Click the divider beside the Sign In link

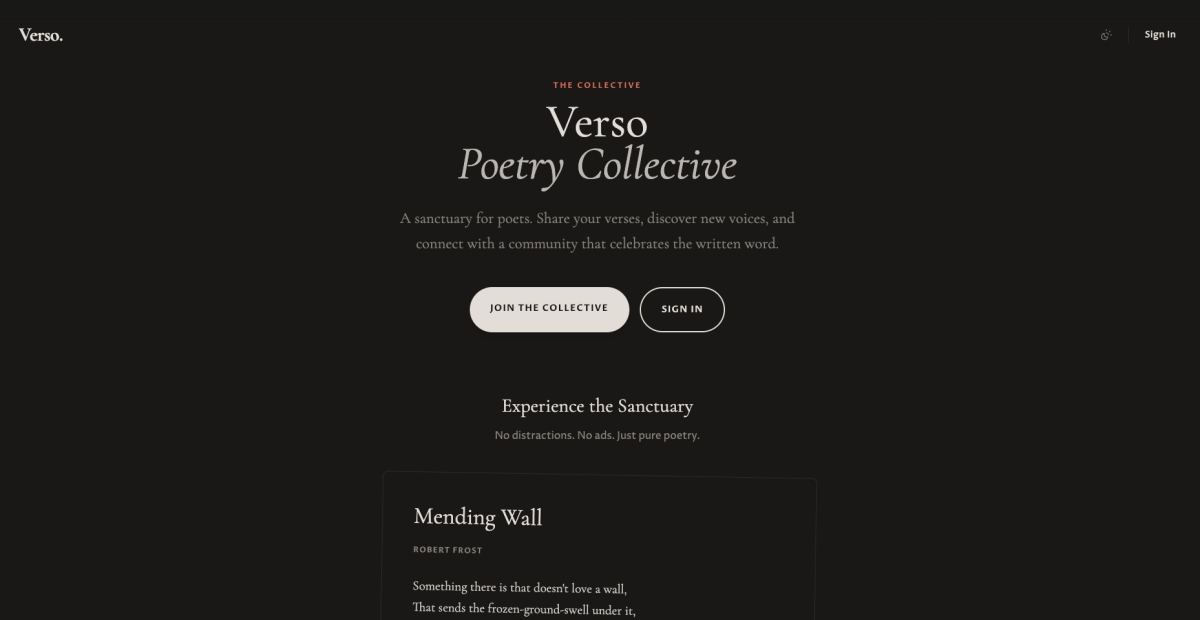(x=1129, y=33)
